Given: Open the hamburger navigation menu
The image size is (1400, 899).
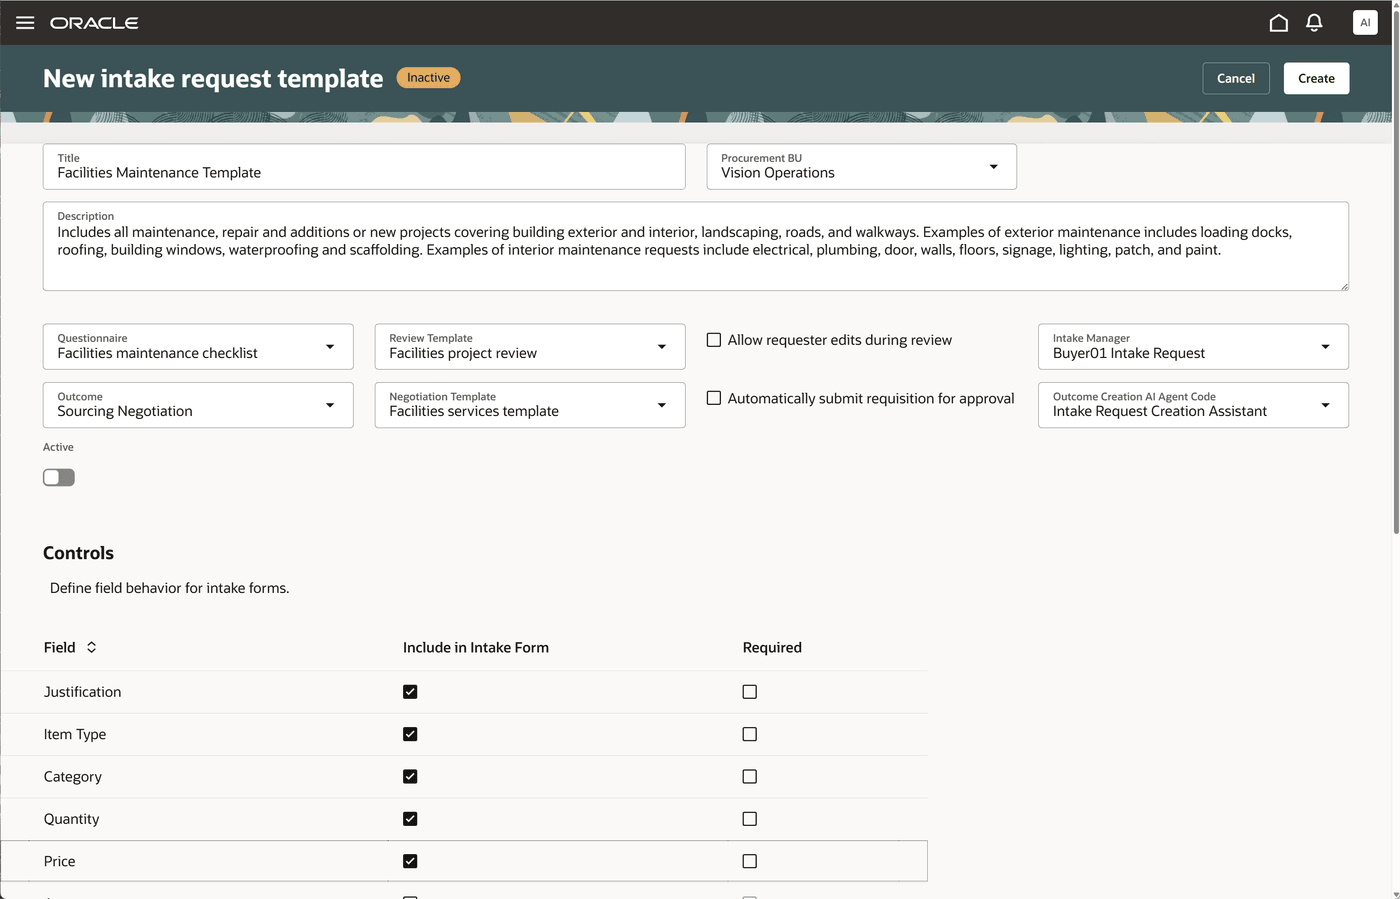Looking at the screenshot, I should tap(25, 22).
